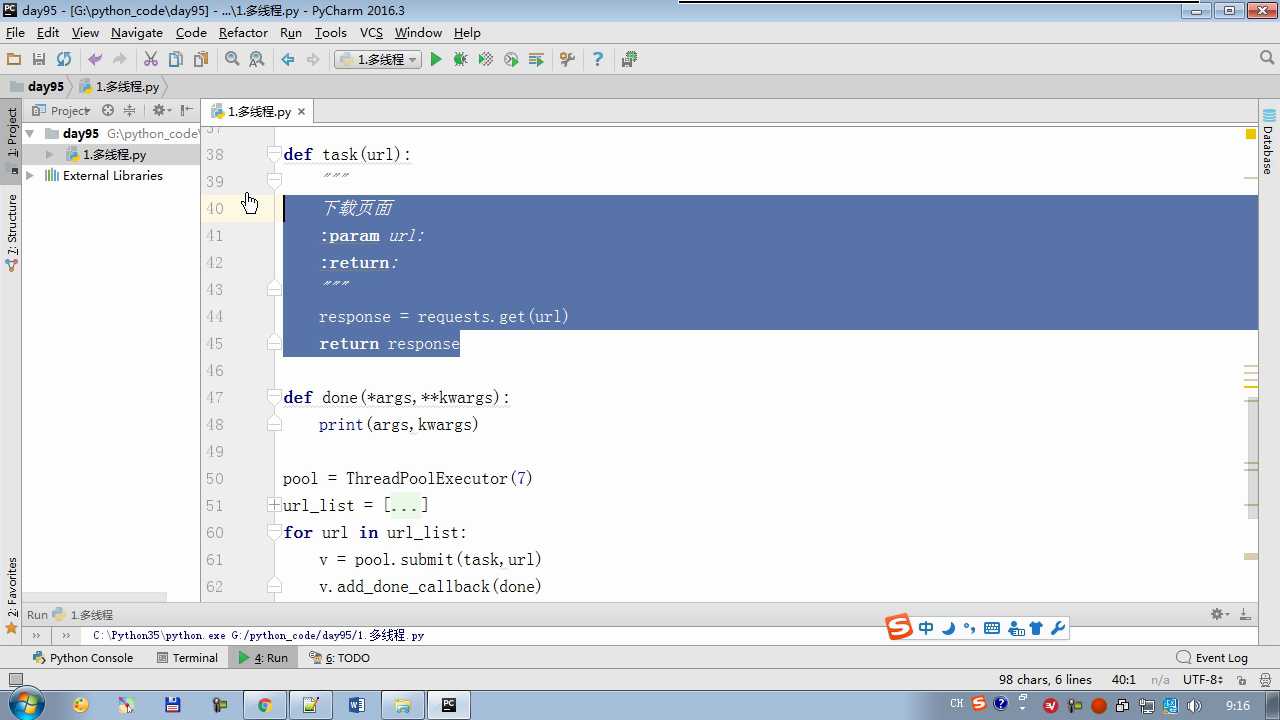The image size is (1280, 720).
Task: Open Chrome from the taskbar
Action: point(265,705)
